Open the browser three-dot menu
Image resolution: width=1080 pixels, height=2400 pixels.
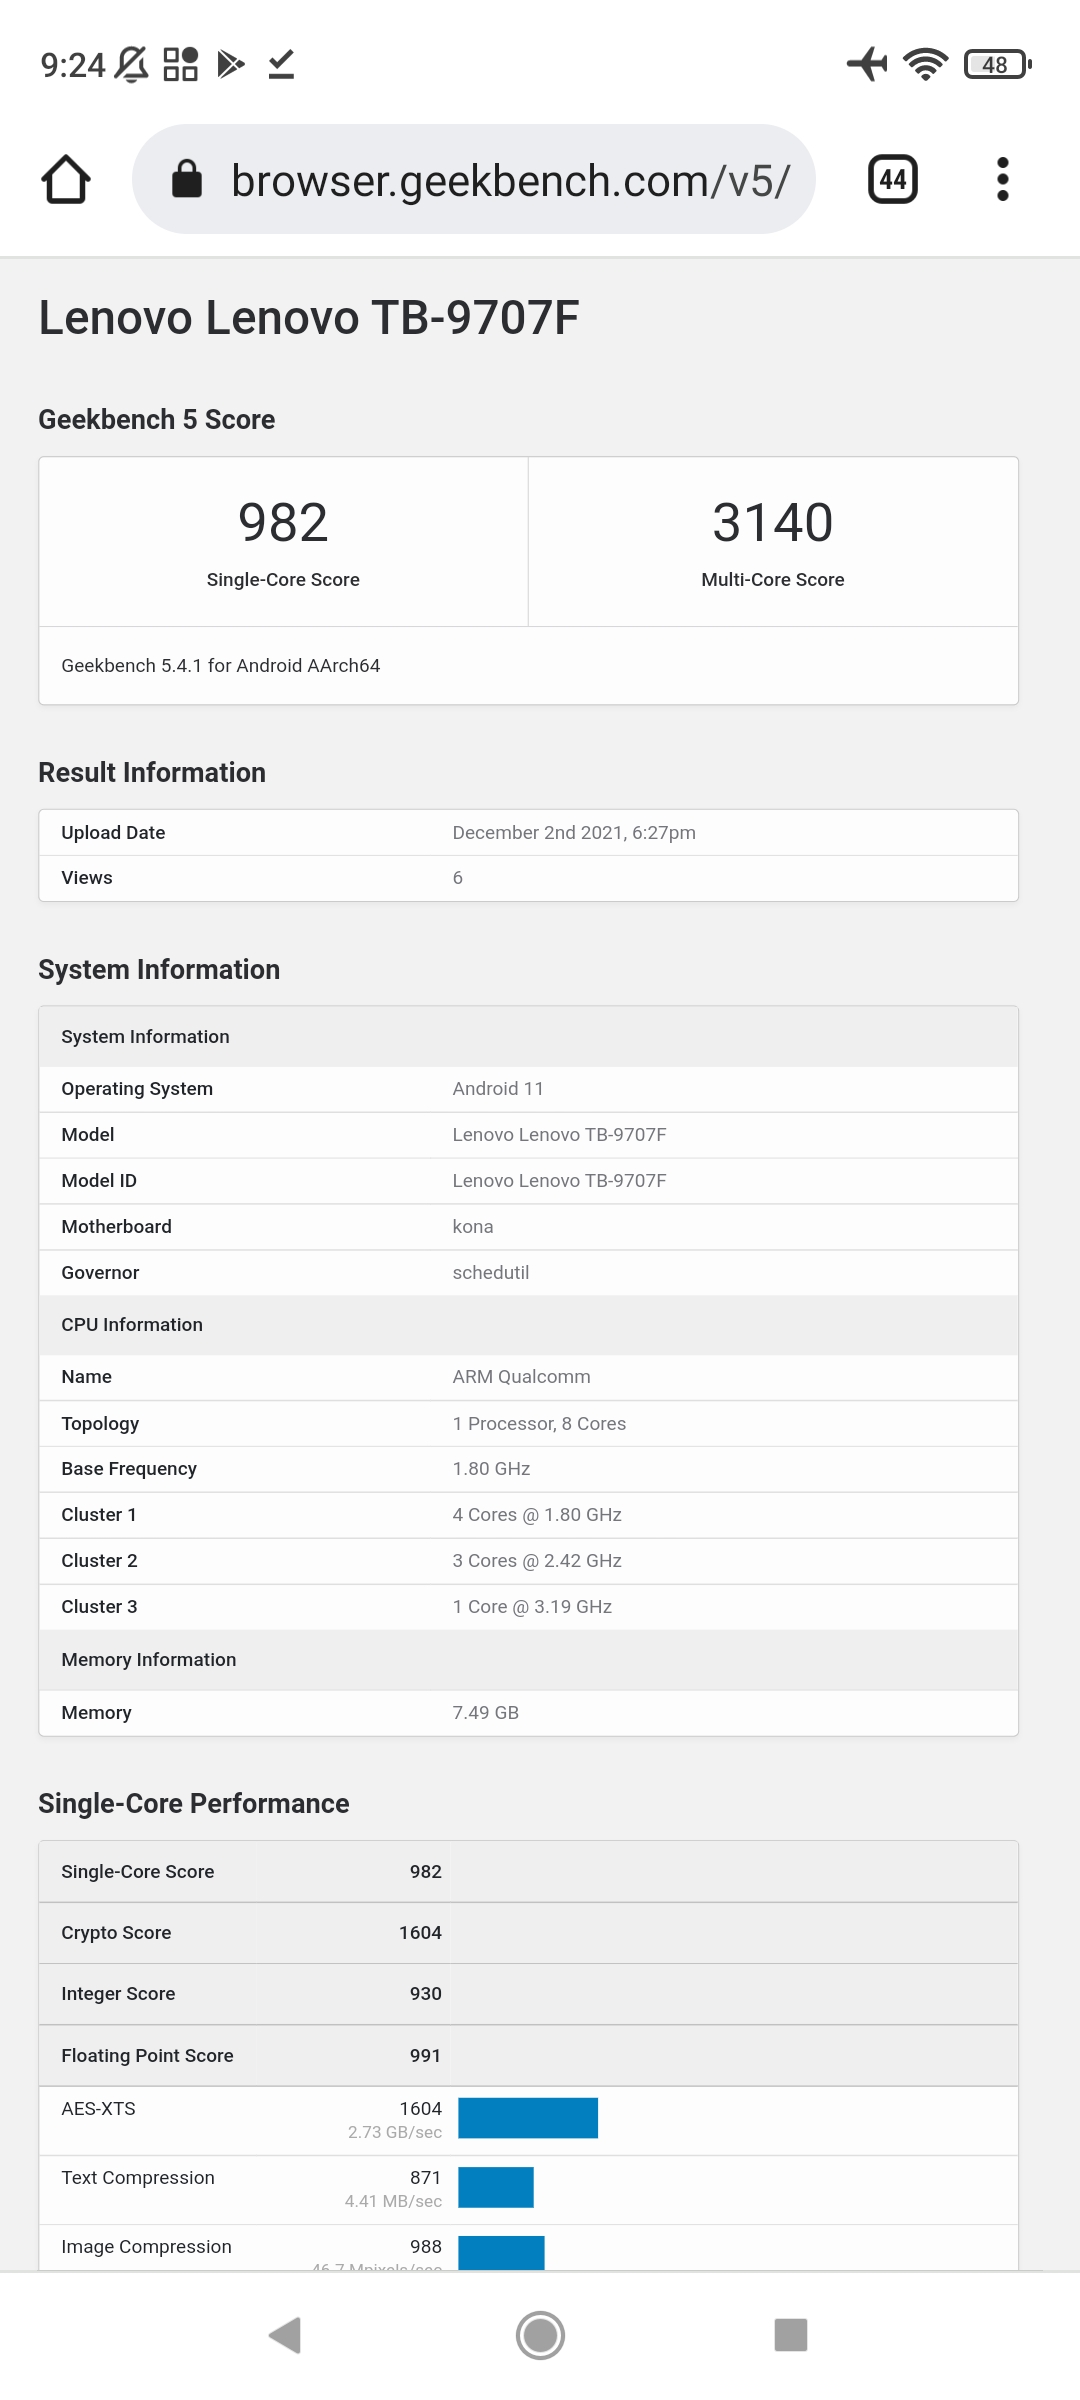1002,180
